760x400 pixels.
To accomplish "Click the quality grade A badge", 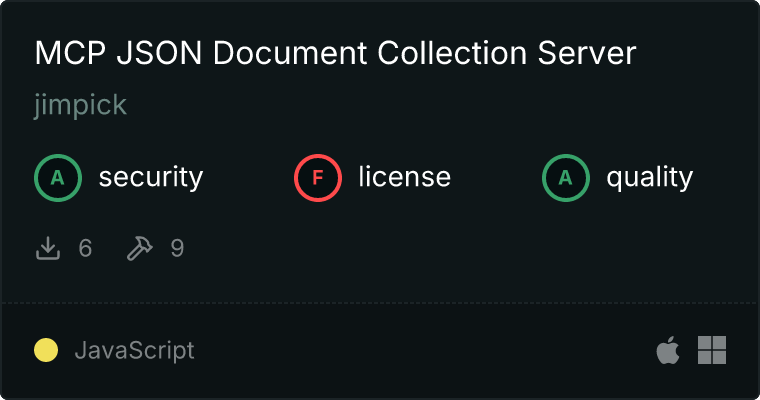I will tap(566, 178).
